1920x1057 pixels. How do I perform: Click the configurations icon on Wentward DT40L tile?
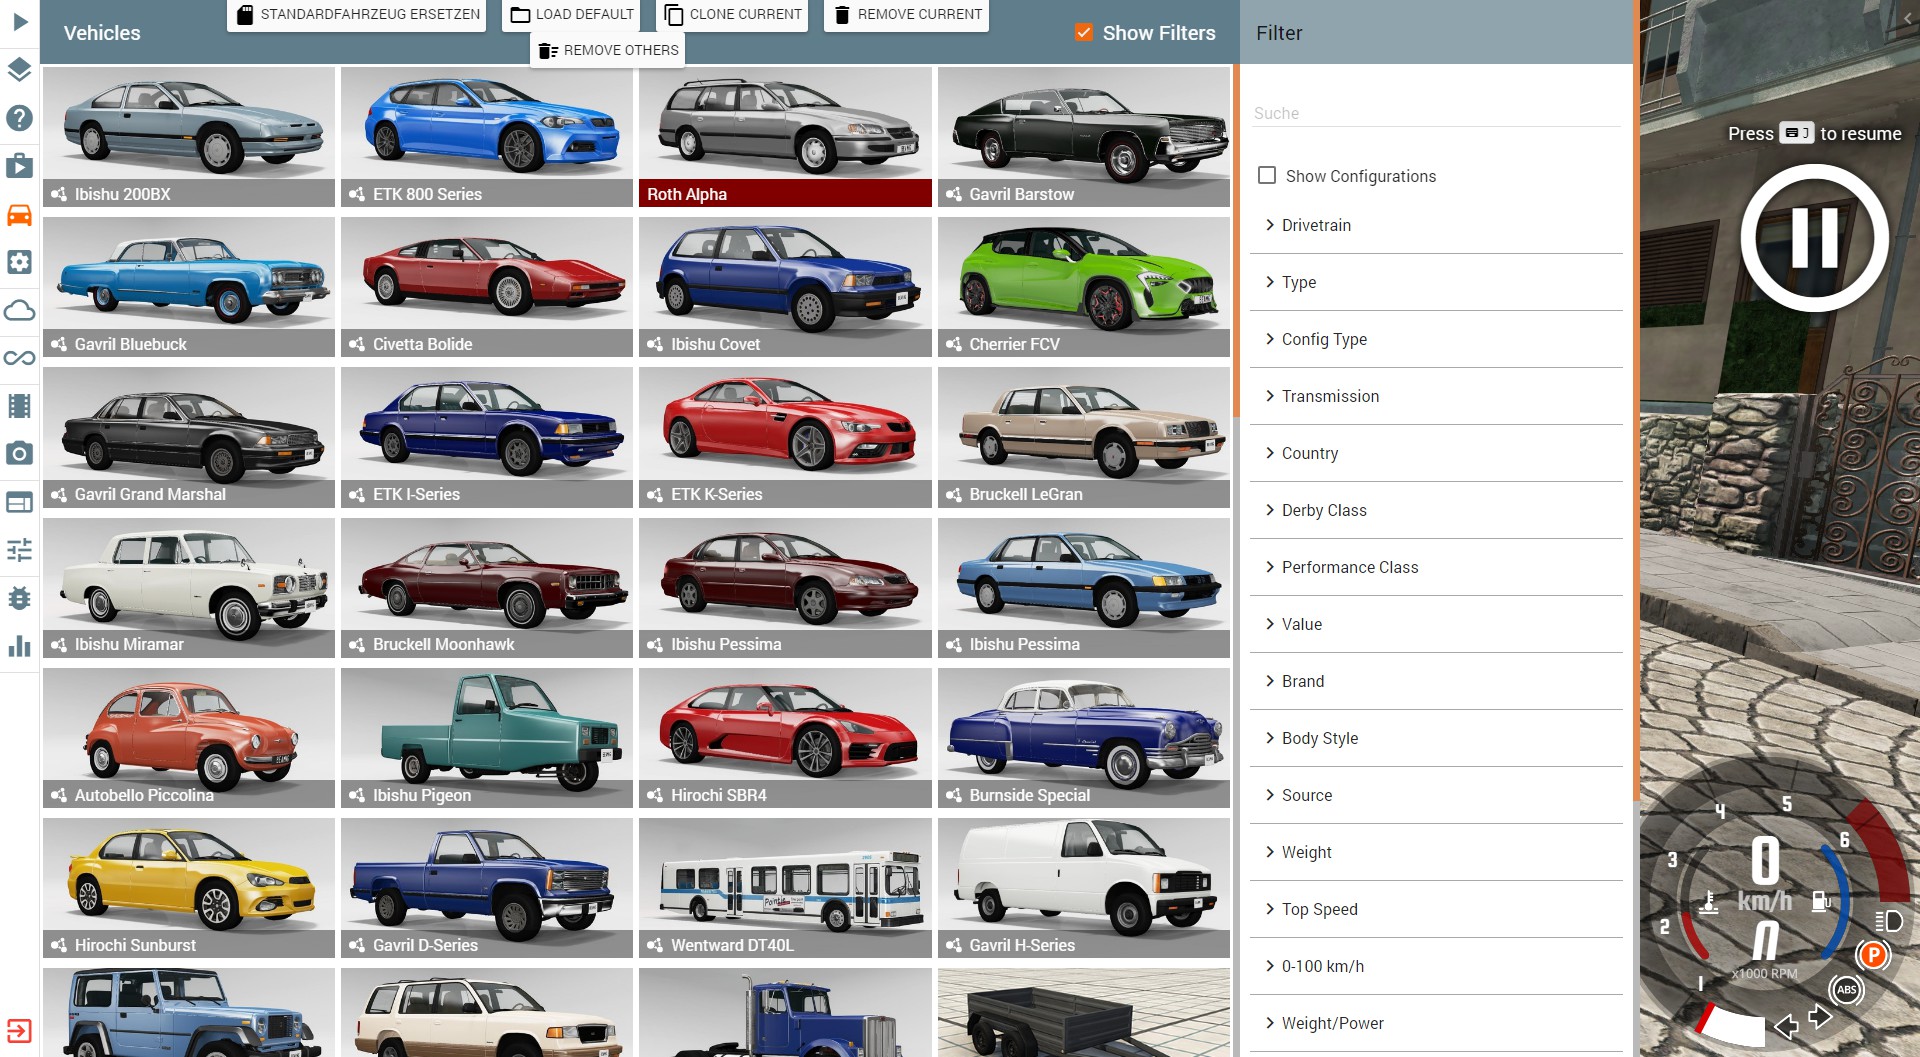click(x=655, y=945)
